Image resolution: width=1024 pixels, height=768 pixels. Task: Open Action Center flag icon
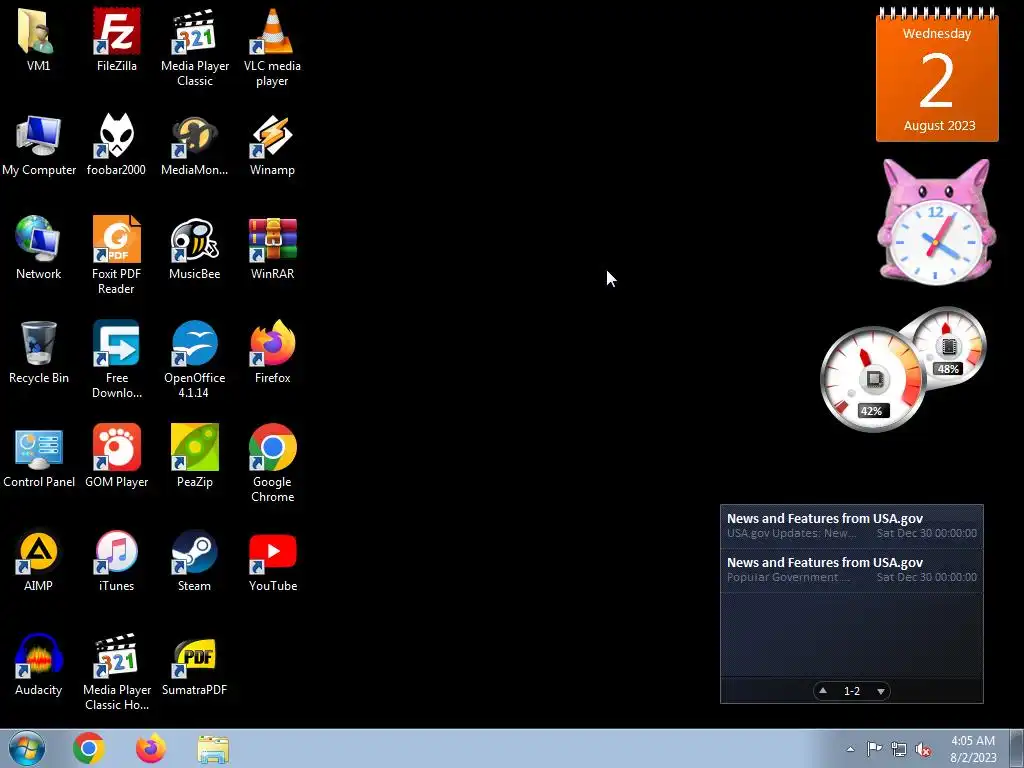(x=874, y=749)
